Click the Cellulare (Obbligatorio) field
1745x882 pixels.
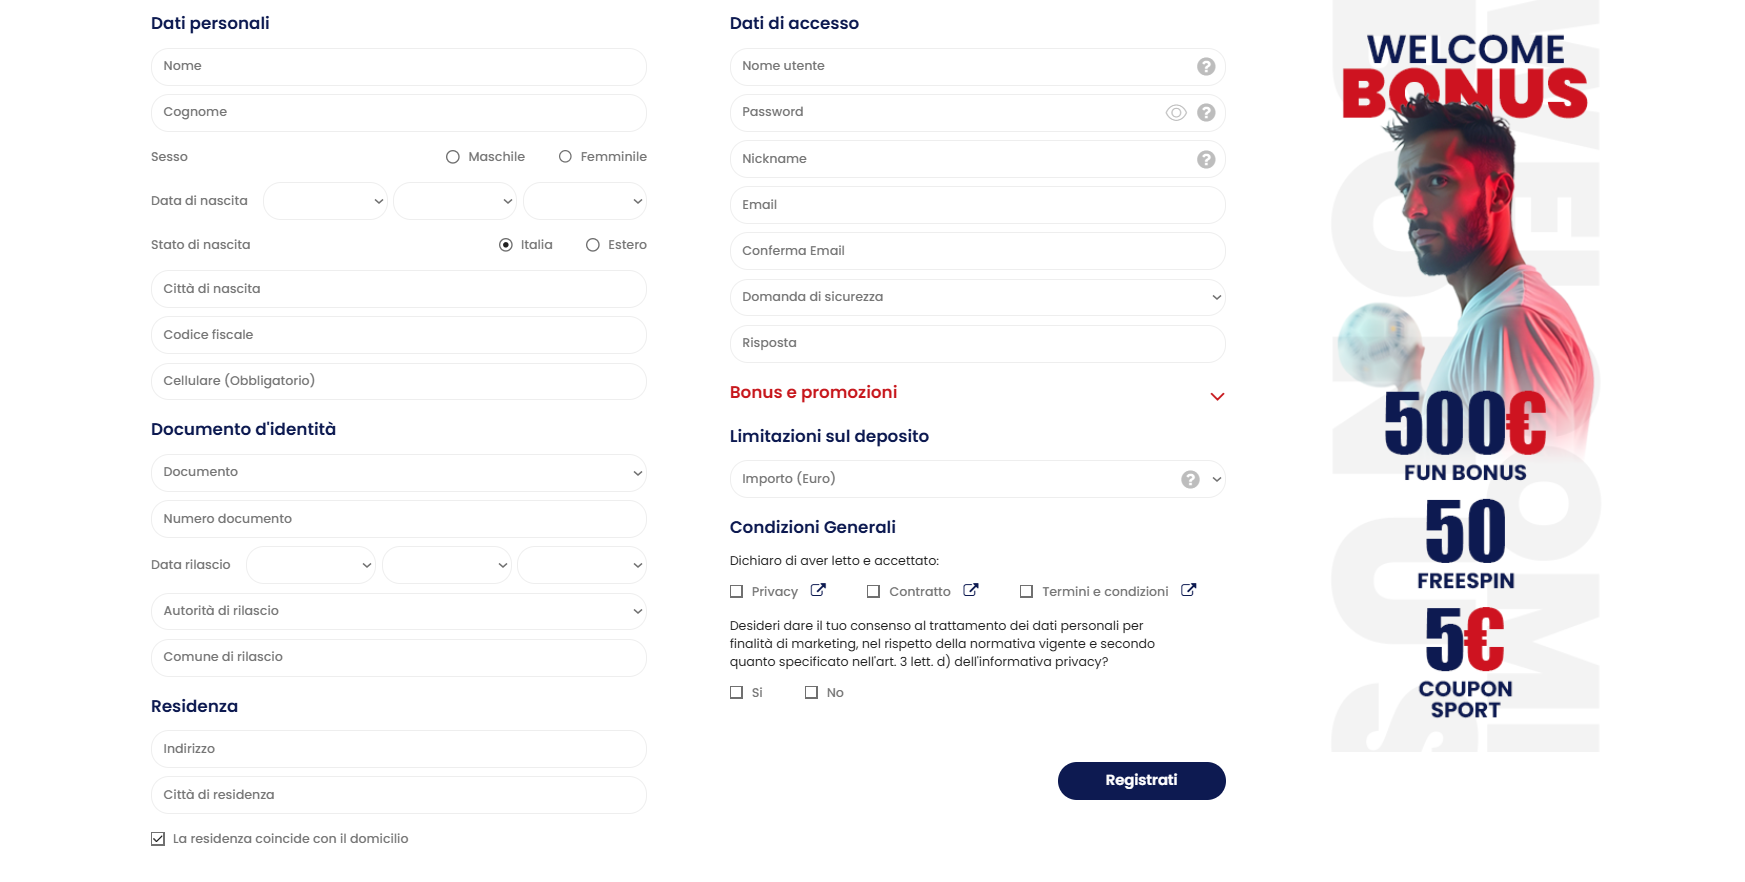[399, 381]
